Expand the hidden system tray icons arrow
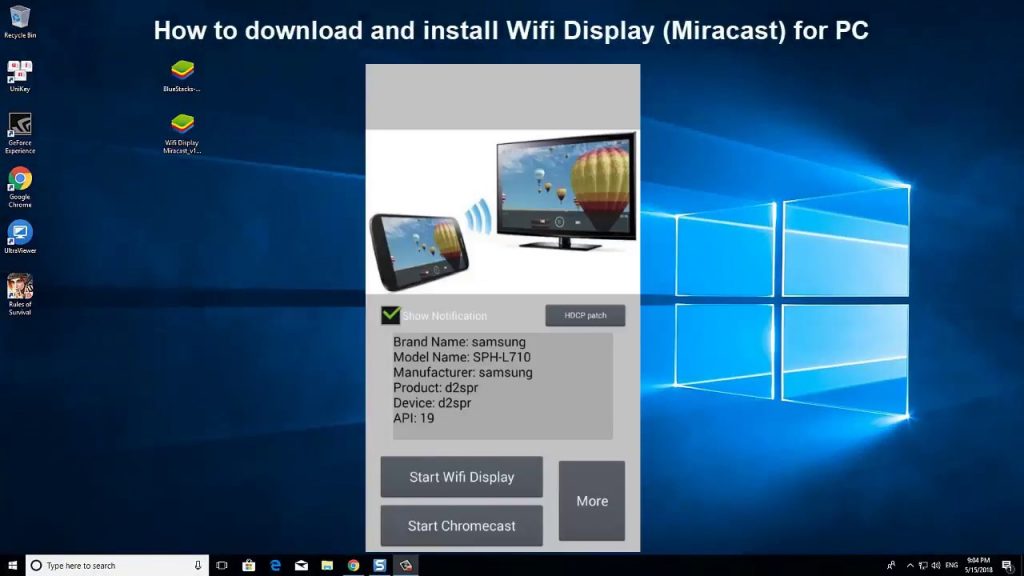1024x576 pixels. [x=910, y=566]
